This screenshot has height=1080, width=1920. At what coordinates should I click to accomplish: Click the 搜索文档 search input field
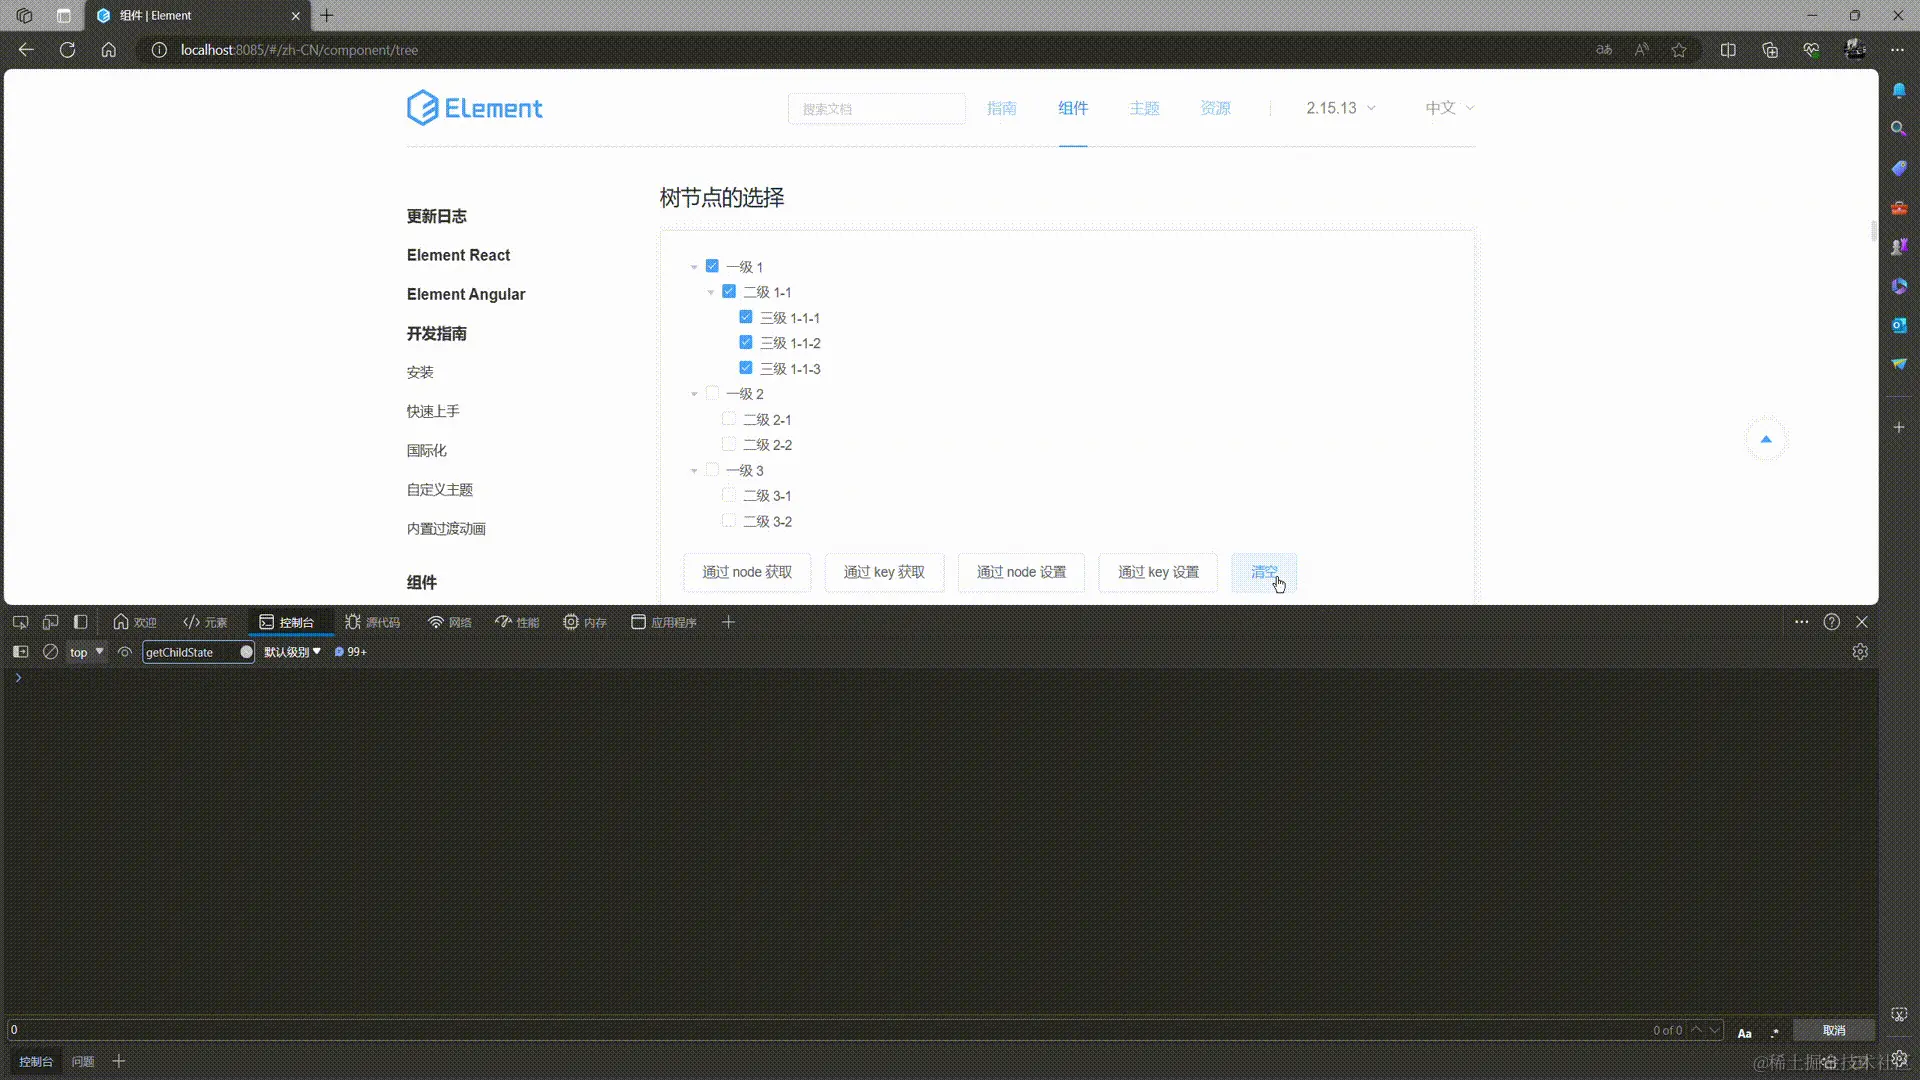click(876, 108)
